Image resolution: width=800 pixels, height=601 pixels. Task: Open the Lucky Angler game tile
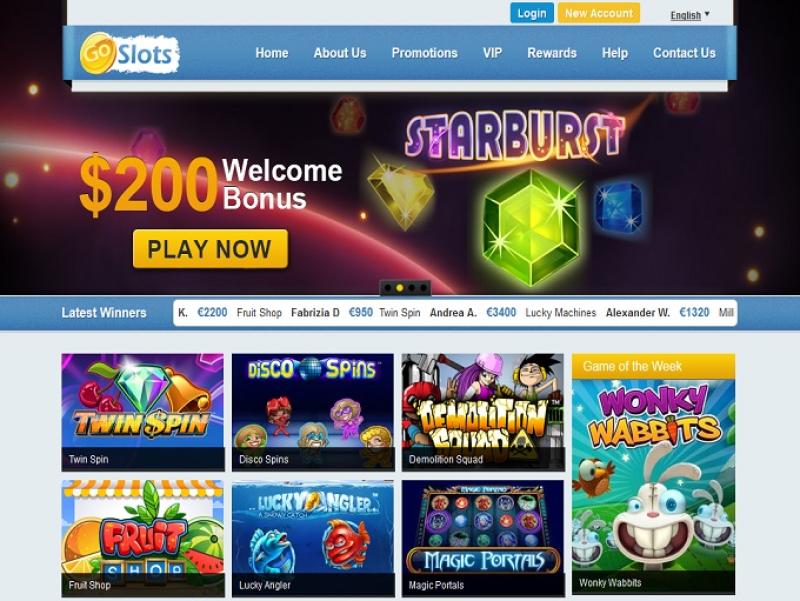313,538
